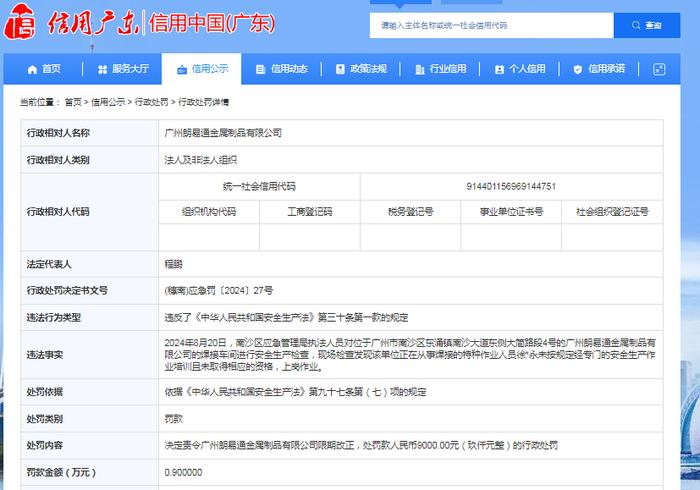Click the 税务登记号 header cell
This screenshot has height=490, width=700.
[410, 212]
